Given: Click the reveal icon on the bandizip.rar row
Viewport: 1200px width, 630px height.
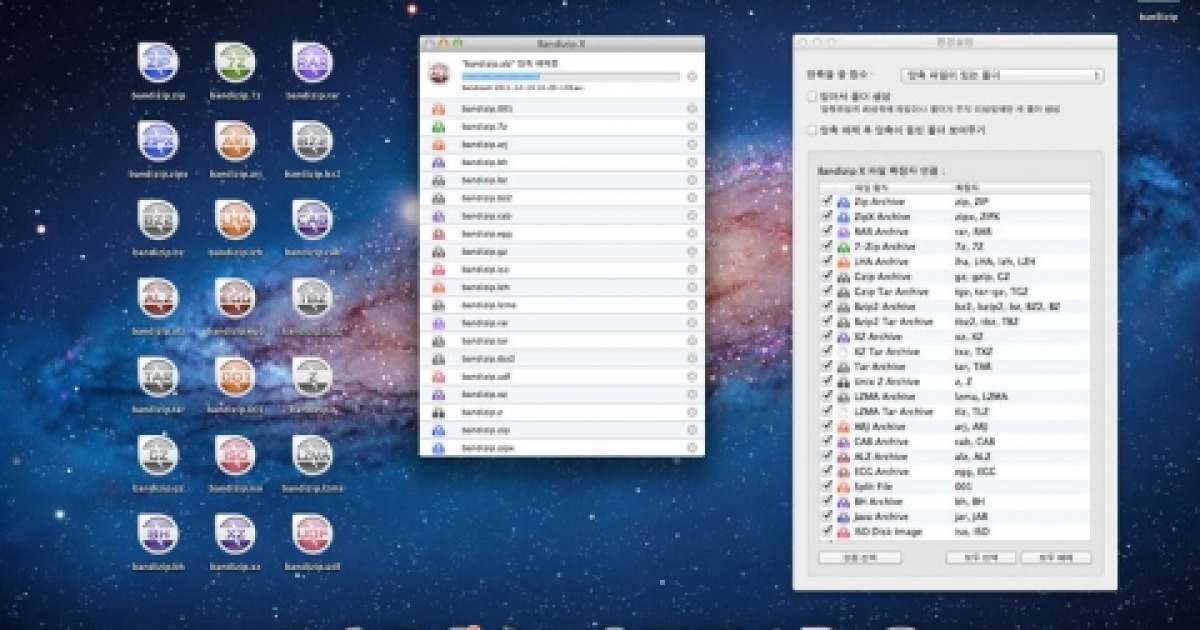Looking at the screenshot, I should 692,323.
